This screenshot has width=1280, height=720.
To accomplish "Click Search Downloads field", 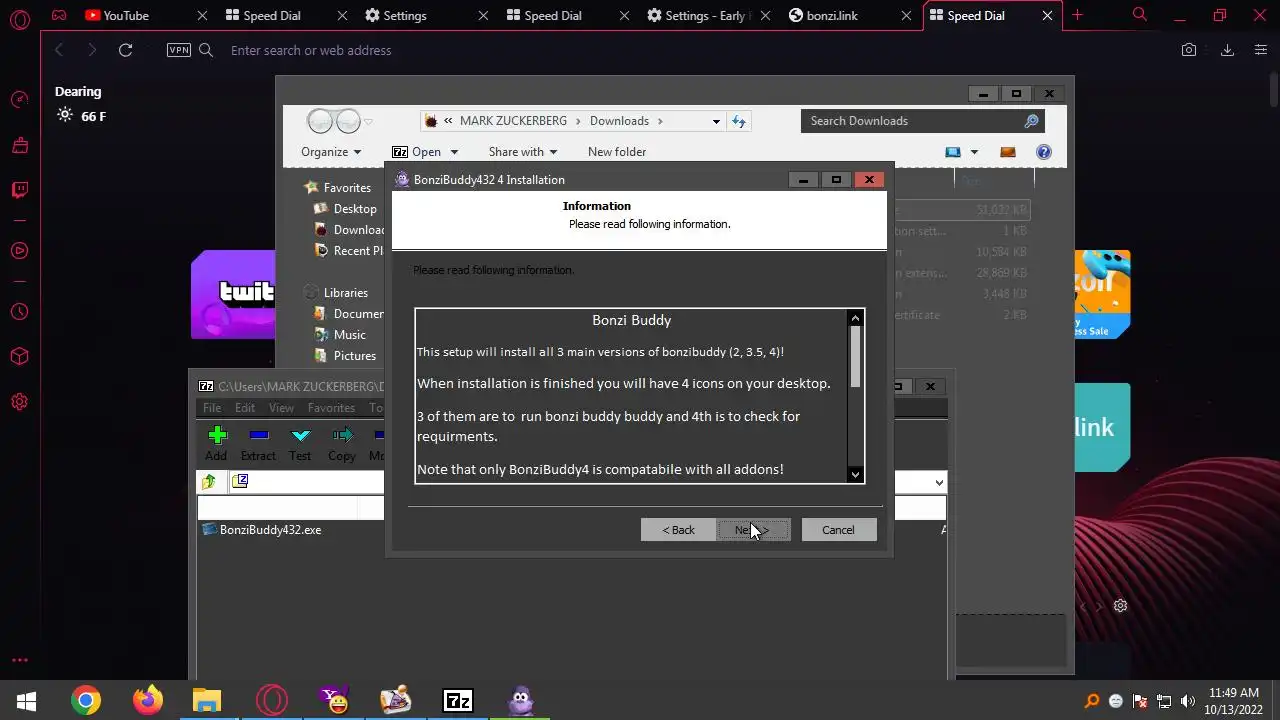I will (923, 121).
